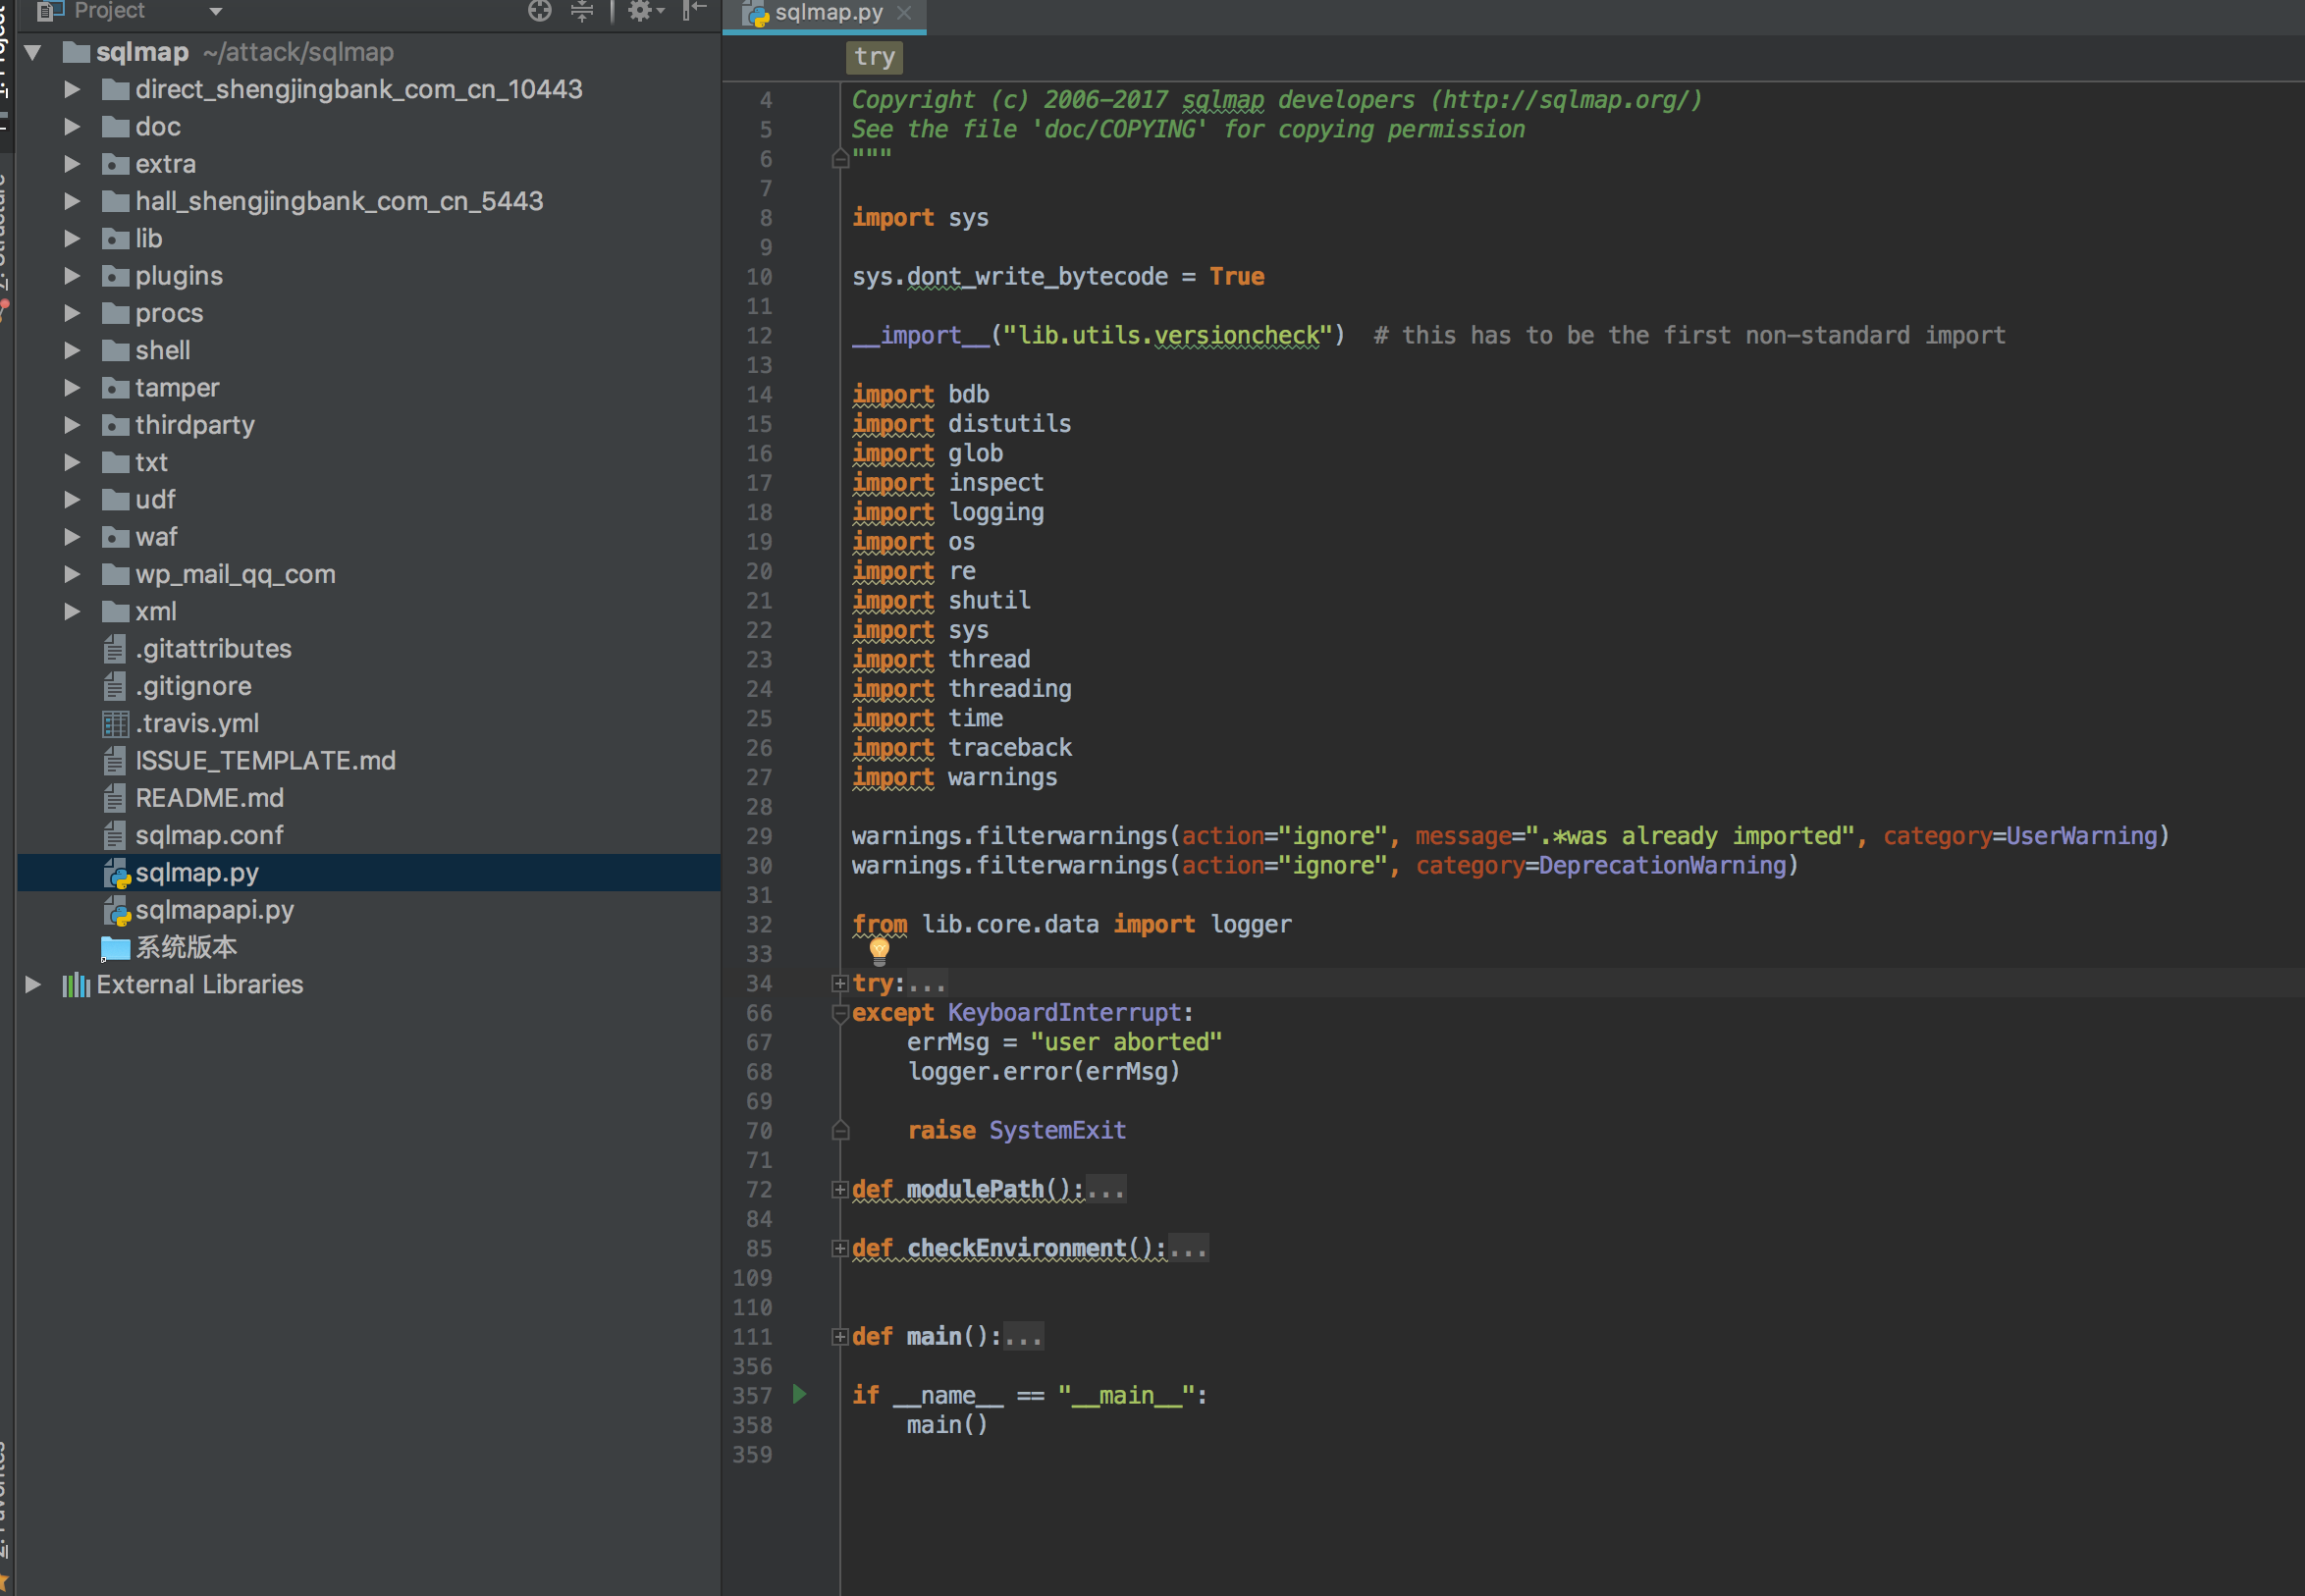Expand the folded try block
Image resolution: width=2305 pixels, height=1596 pixels.
(840, 984)
